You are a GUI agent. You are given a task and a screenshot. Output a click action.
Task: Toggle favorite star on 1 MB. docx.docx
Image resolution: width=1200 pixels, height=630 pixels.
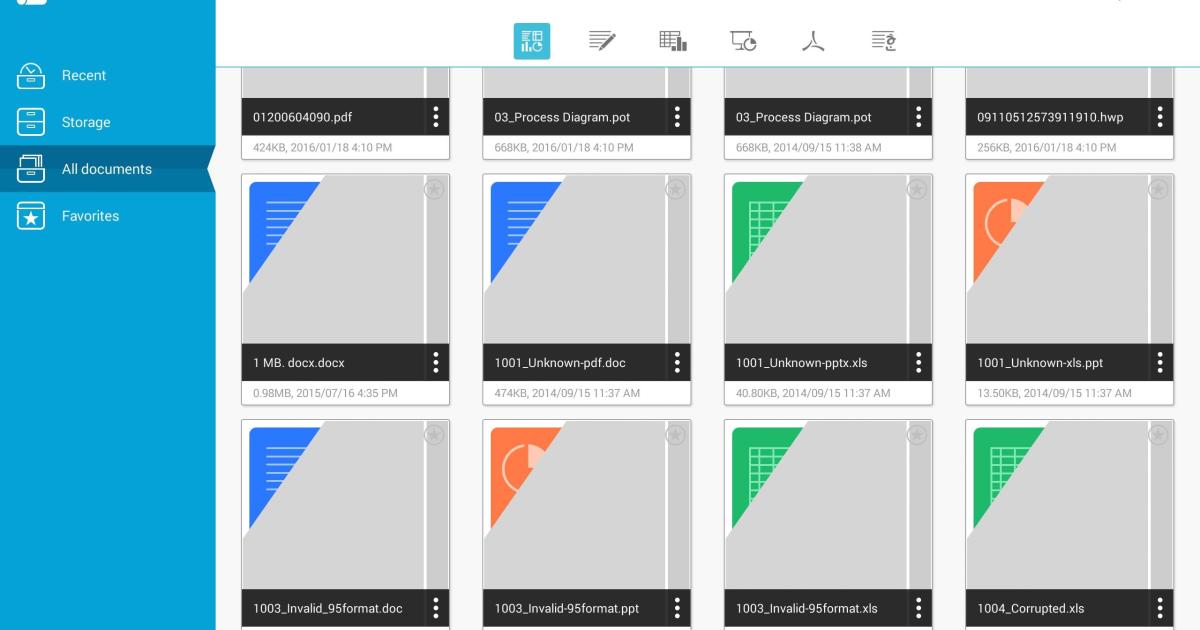434,189
